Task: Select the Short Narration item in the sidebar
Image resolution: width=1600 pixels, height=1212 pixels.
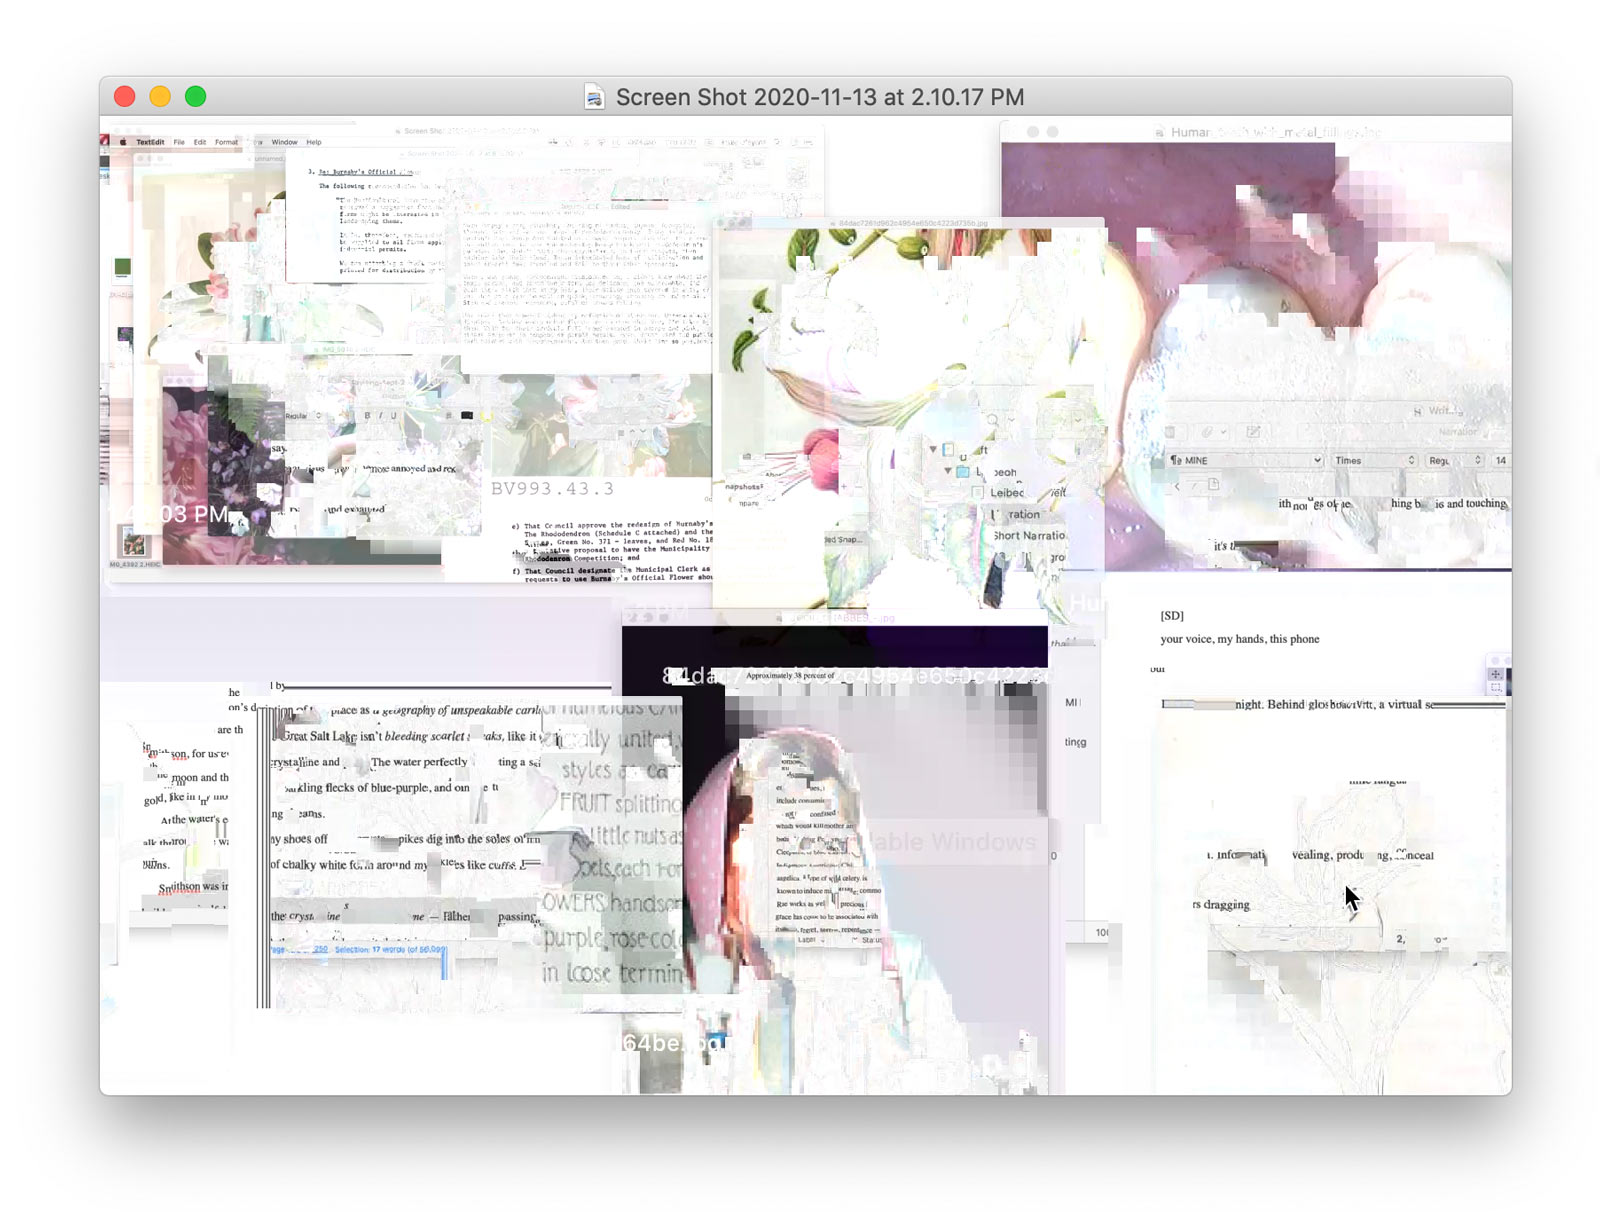Action: [x=1029, y=536]
